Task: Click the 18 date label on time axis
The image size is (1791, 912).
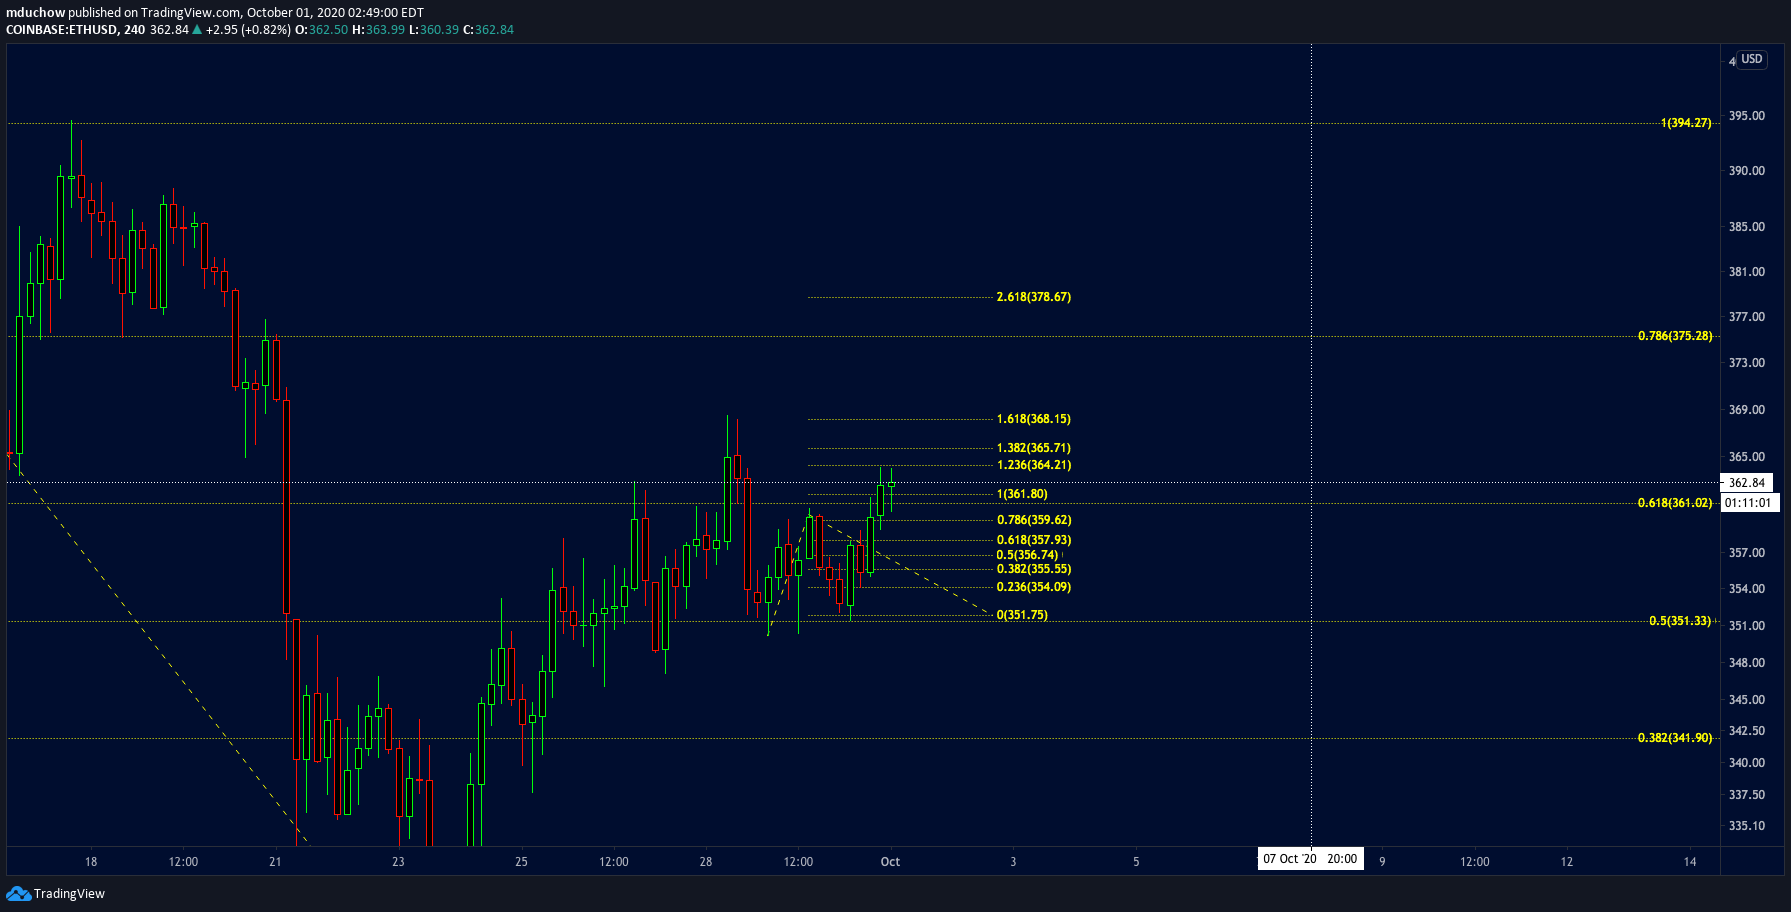Action: 91,862
